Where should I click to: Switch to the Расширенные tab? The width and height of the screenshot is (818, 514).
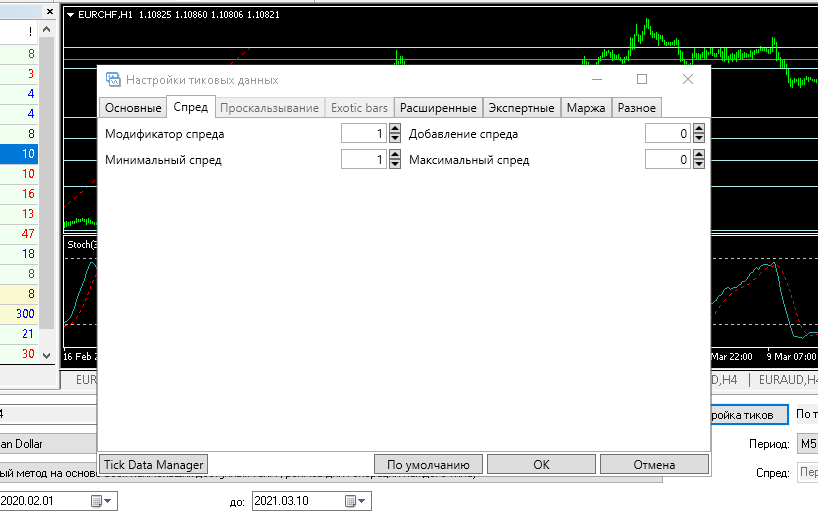pos(438,108)
